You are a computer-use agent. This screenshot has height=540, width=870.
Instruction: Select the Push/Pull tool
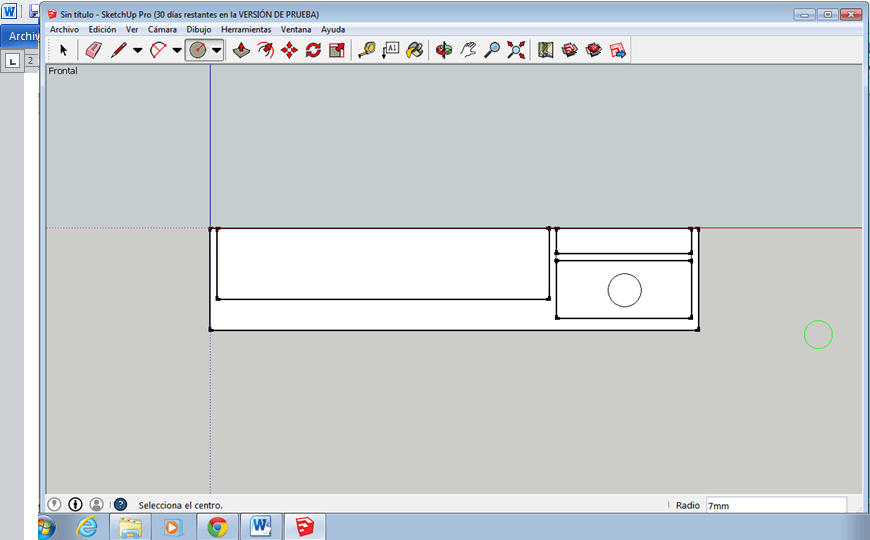tap(241, 51)
